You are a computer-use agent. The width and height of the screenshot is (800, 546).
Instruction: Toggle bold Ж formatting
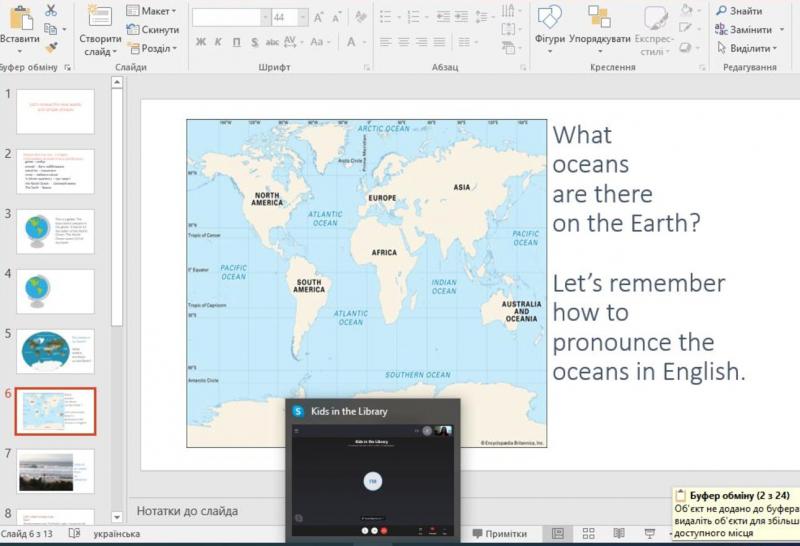(201, 42)
